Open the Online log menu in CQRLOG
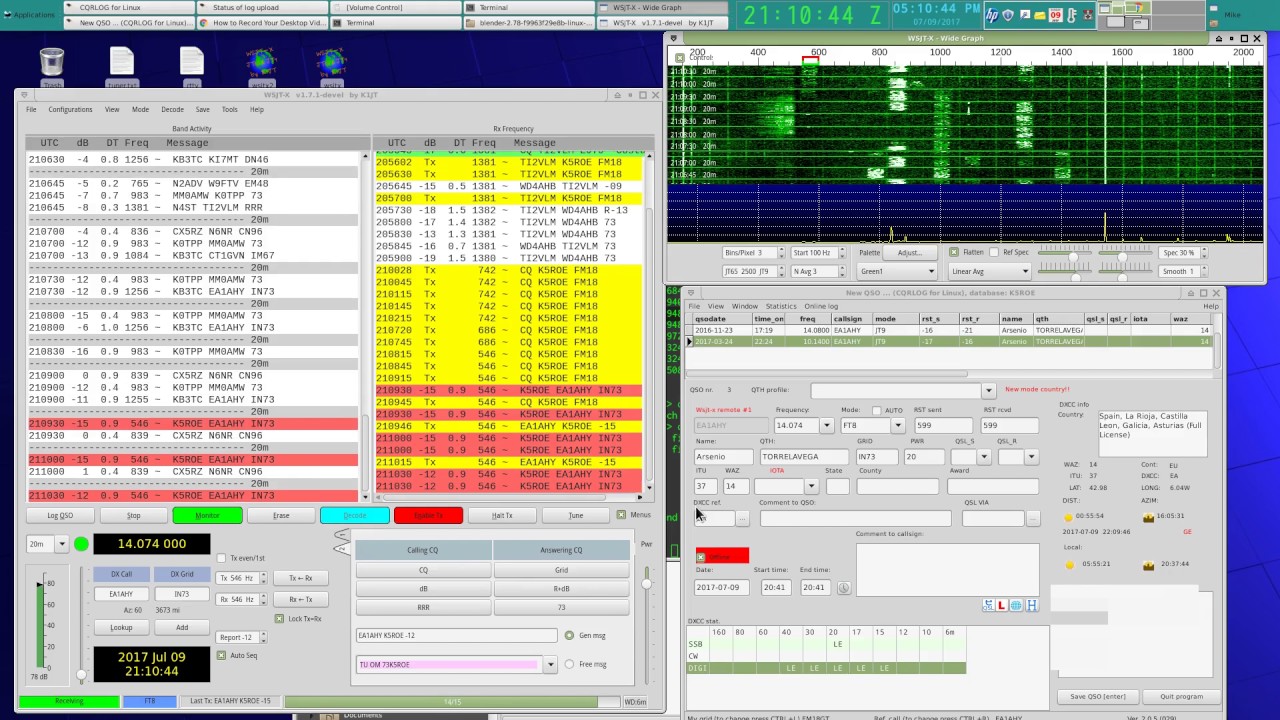Viewport: 1280px width, 720px height. 821,306
